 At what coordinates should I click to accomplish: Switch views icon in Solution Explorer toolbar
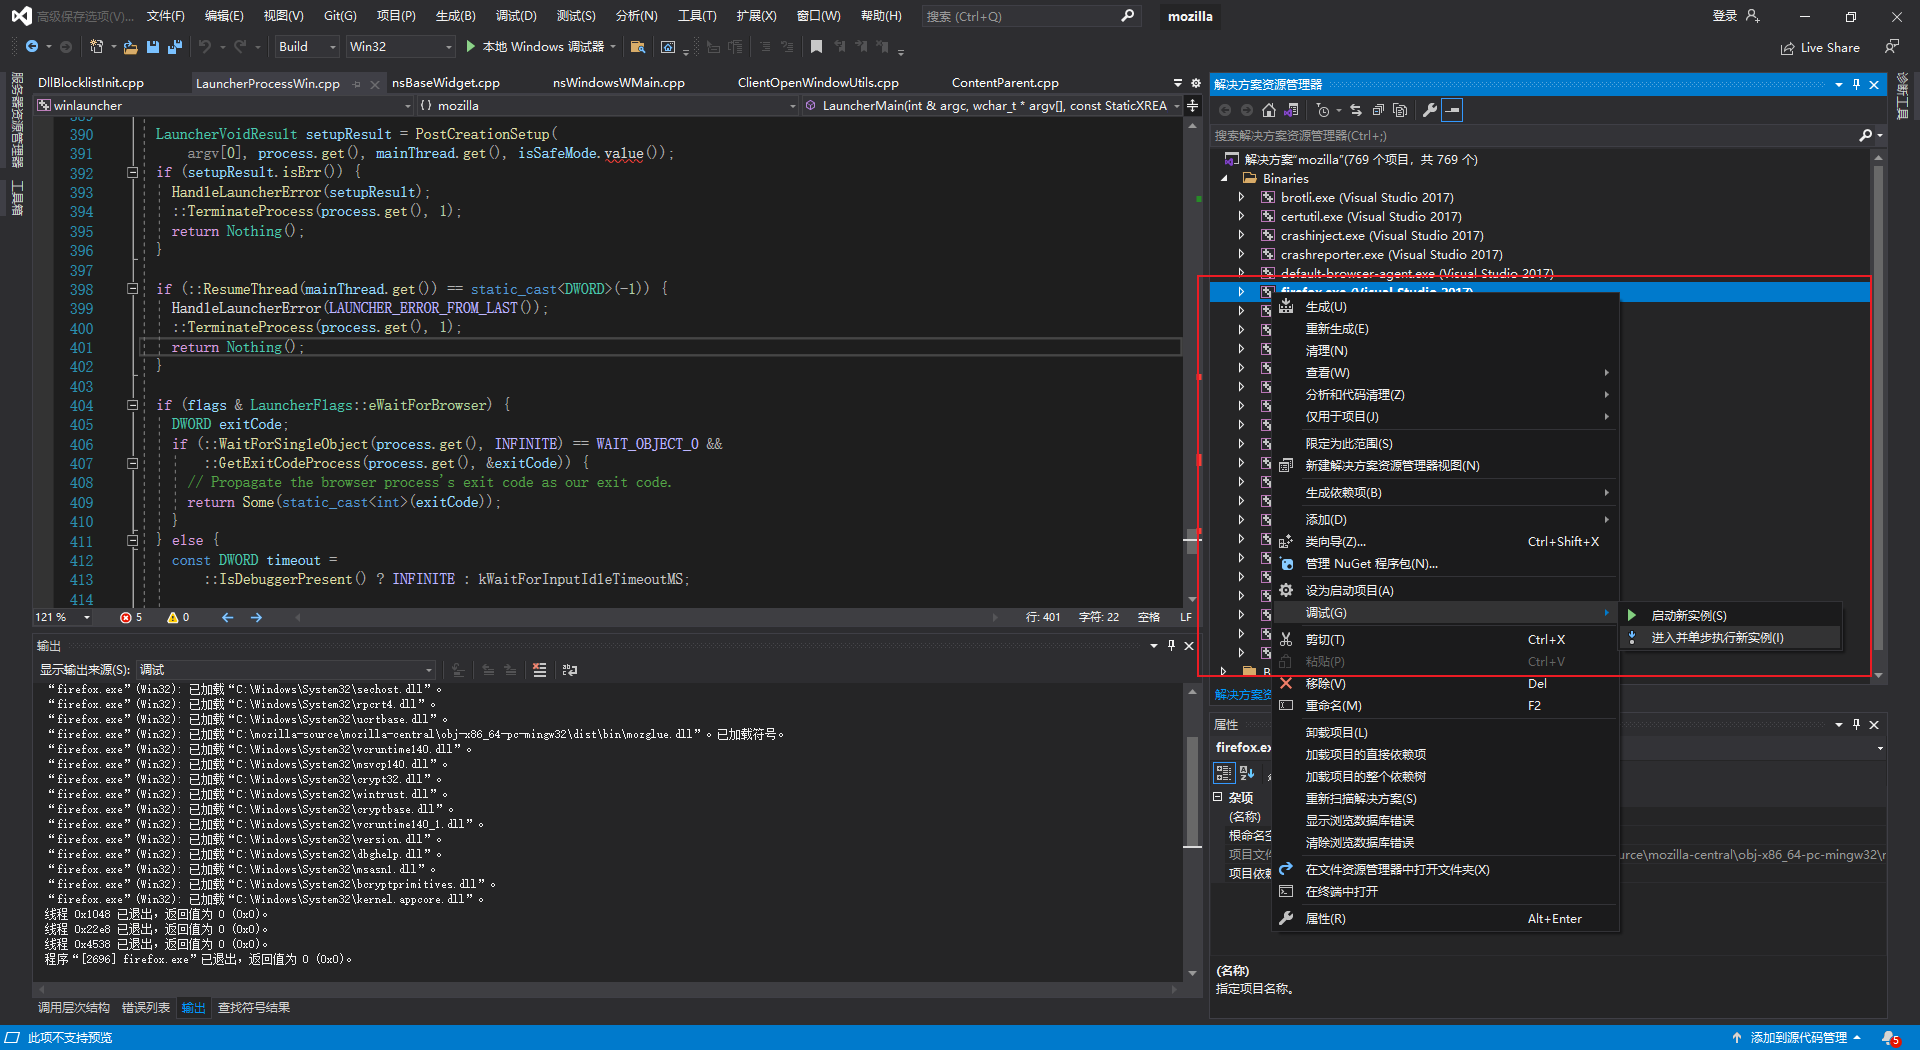click(1292, 110)
